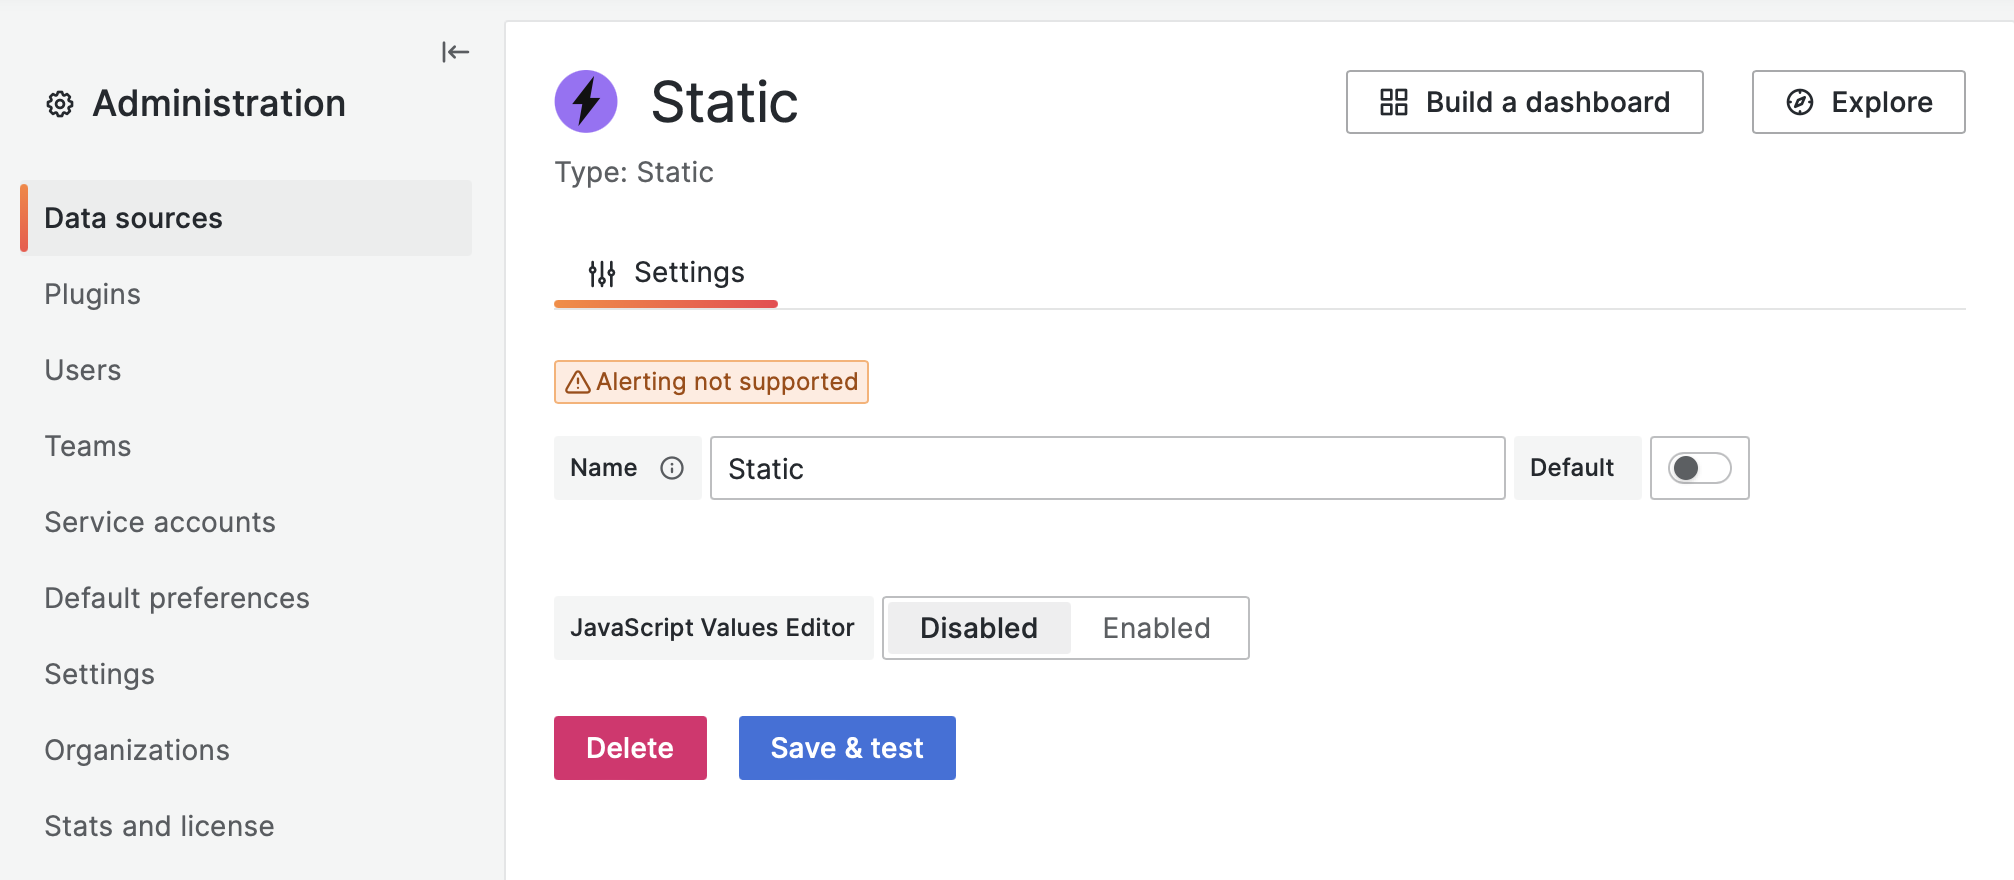The image size is (2014, 880).
Task: Click the 'Type: Static' text
Action: click(634, 172)
